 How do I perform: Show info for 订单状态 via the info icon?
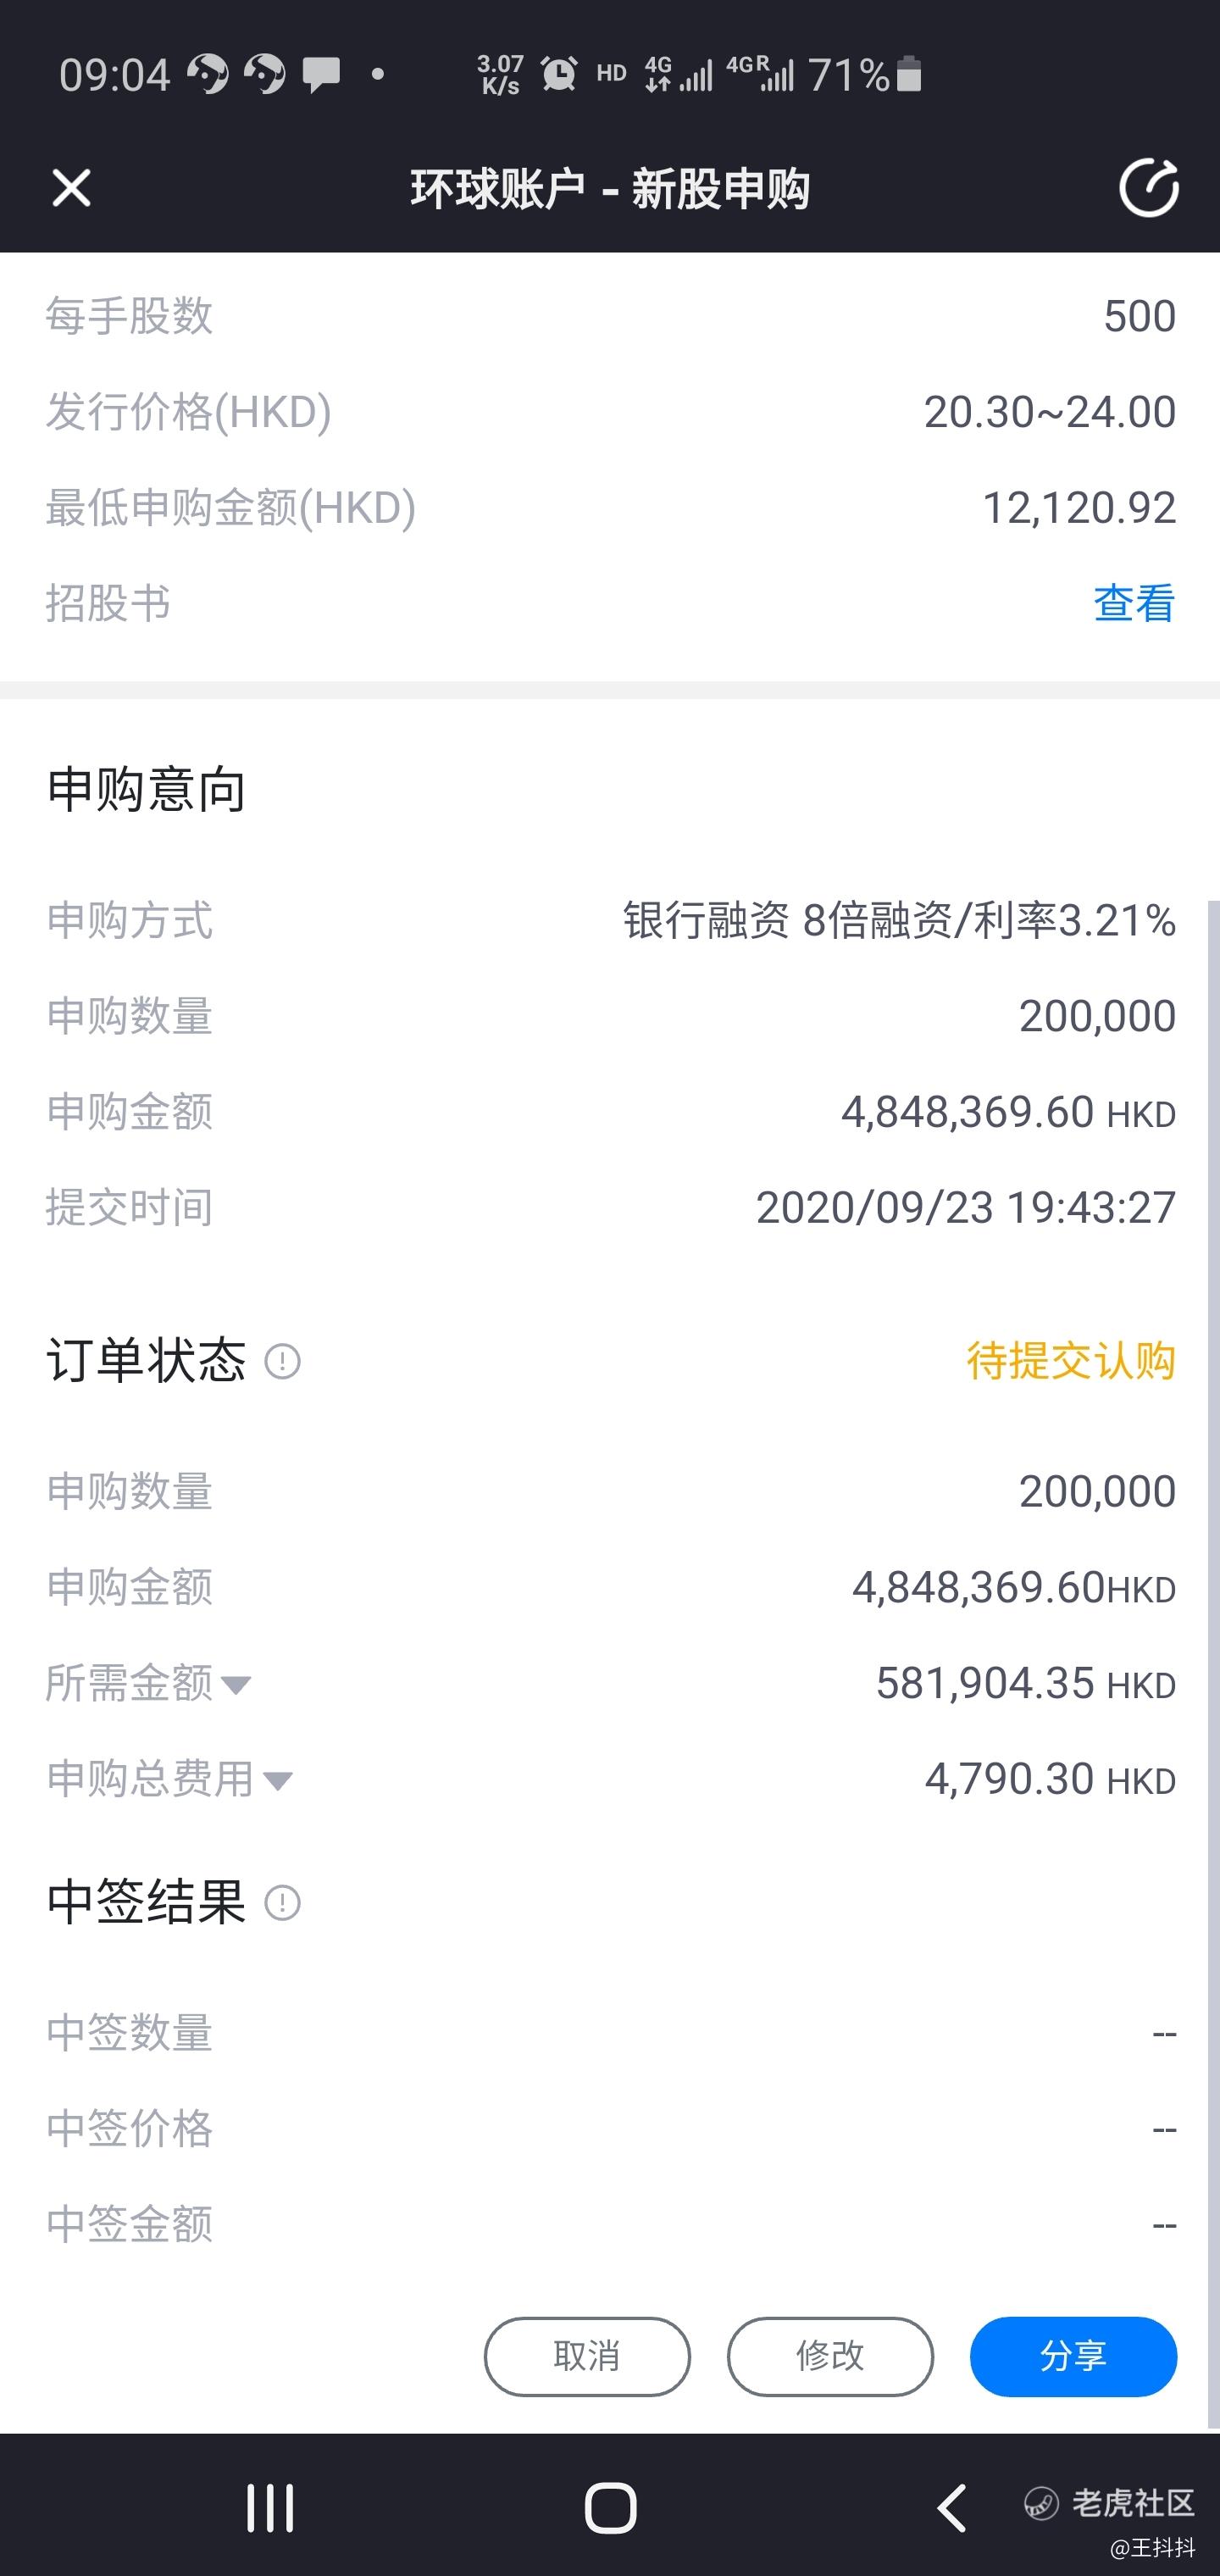tap(282, 1361)
